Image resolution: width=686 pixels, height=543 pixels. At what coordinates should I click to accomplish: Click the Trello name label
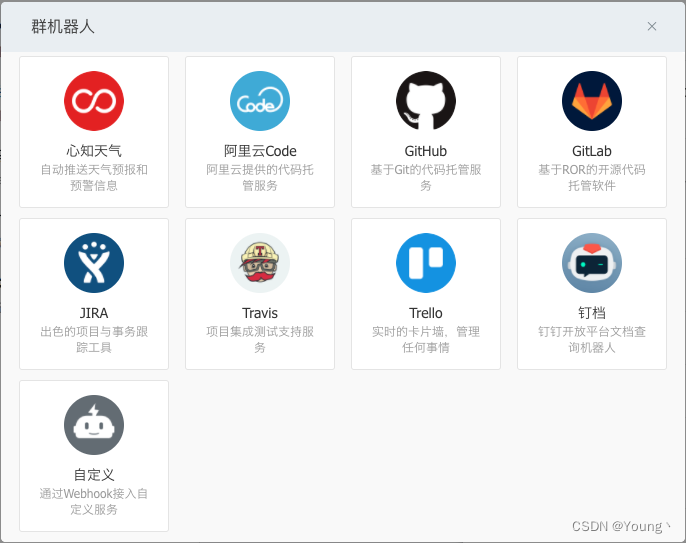[426, 313]
